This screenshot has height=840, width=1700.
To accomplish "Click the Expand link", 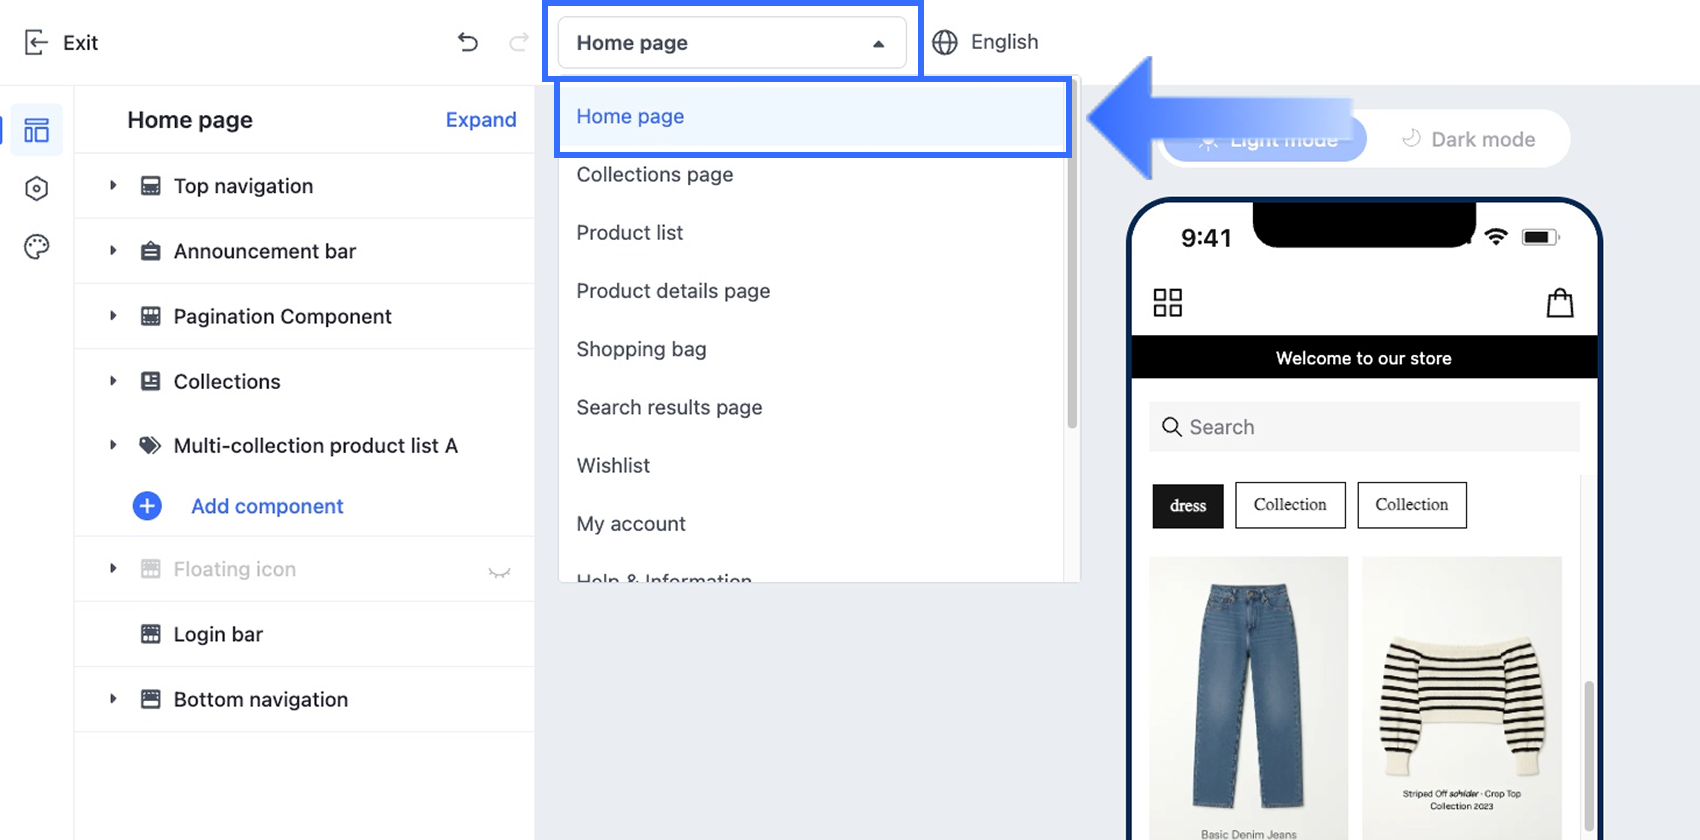I will (481, 120).
